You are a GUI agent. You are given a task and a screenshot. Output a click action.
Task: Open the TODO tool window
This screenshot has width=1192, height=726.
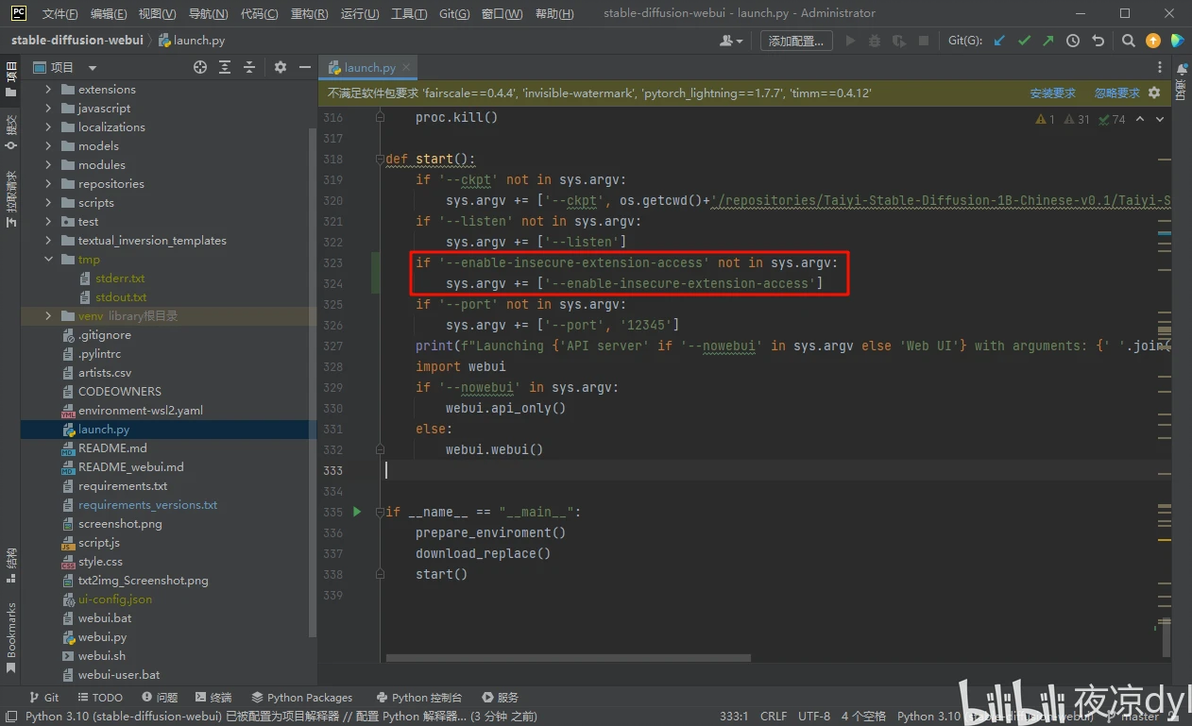point(100,697)
